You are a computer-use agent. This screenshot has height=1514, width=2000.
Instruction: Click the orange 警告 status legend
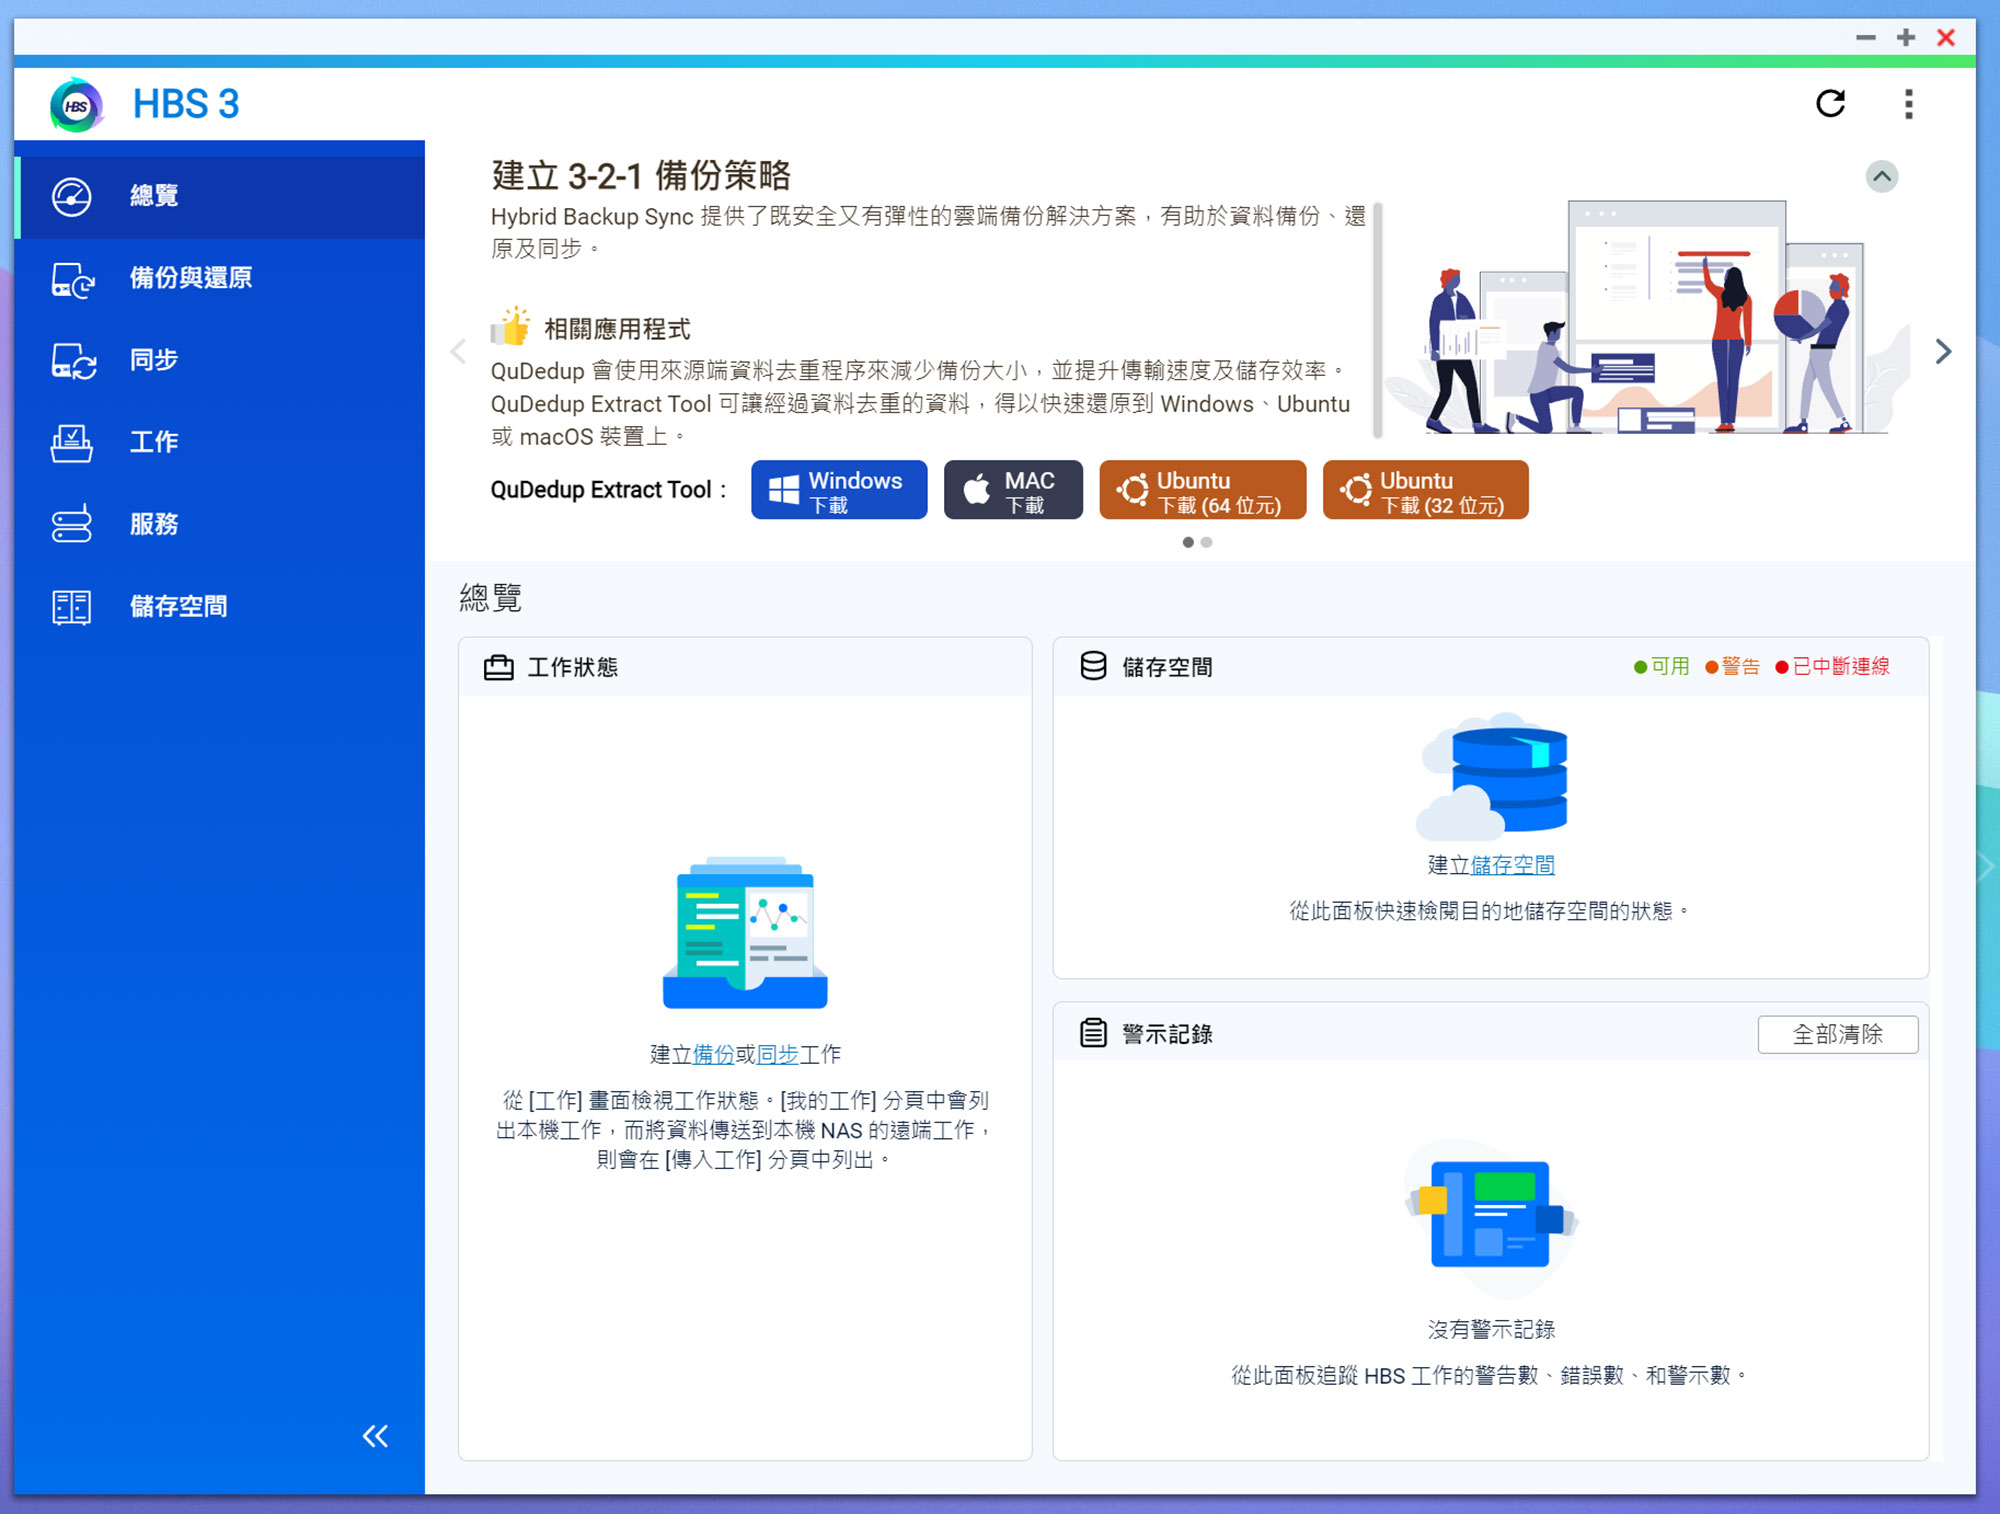click(x=1732, y=667)
